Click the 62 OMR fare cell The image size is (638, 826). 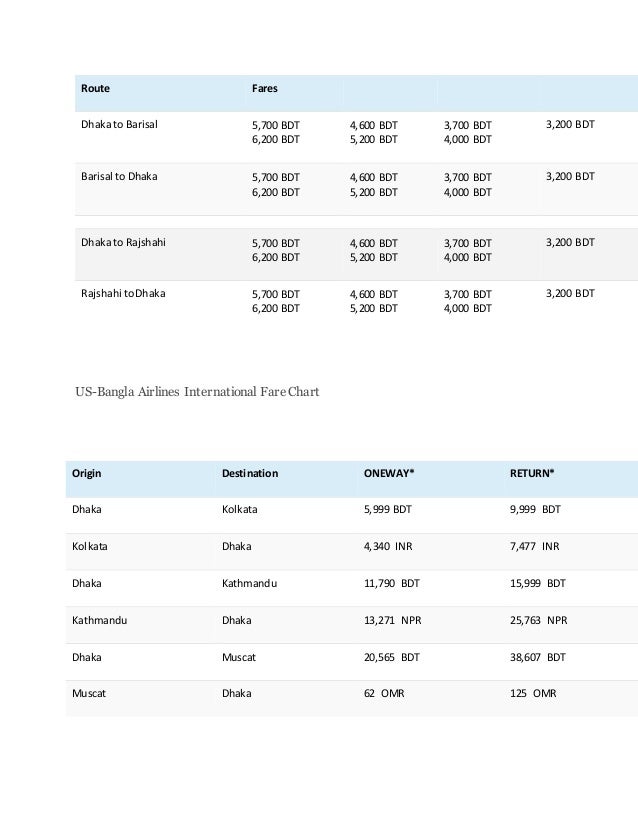click(384, 693)
